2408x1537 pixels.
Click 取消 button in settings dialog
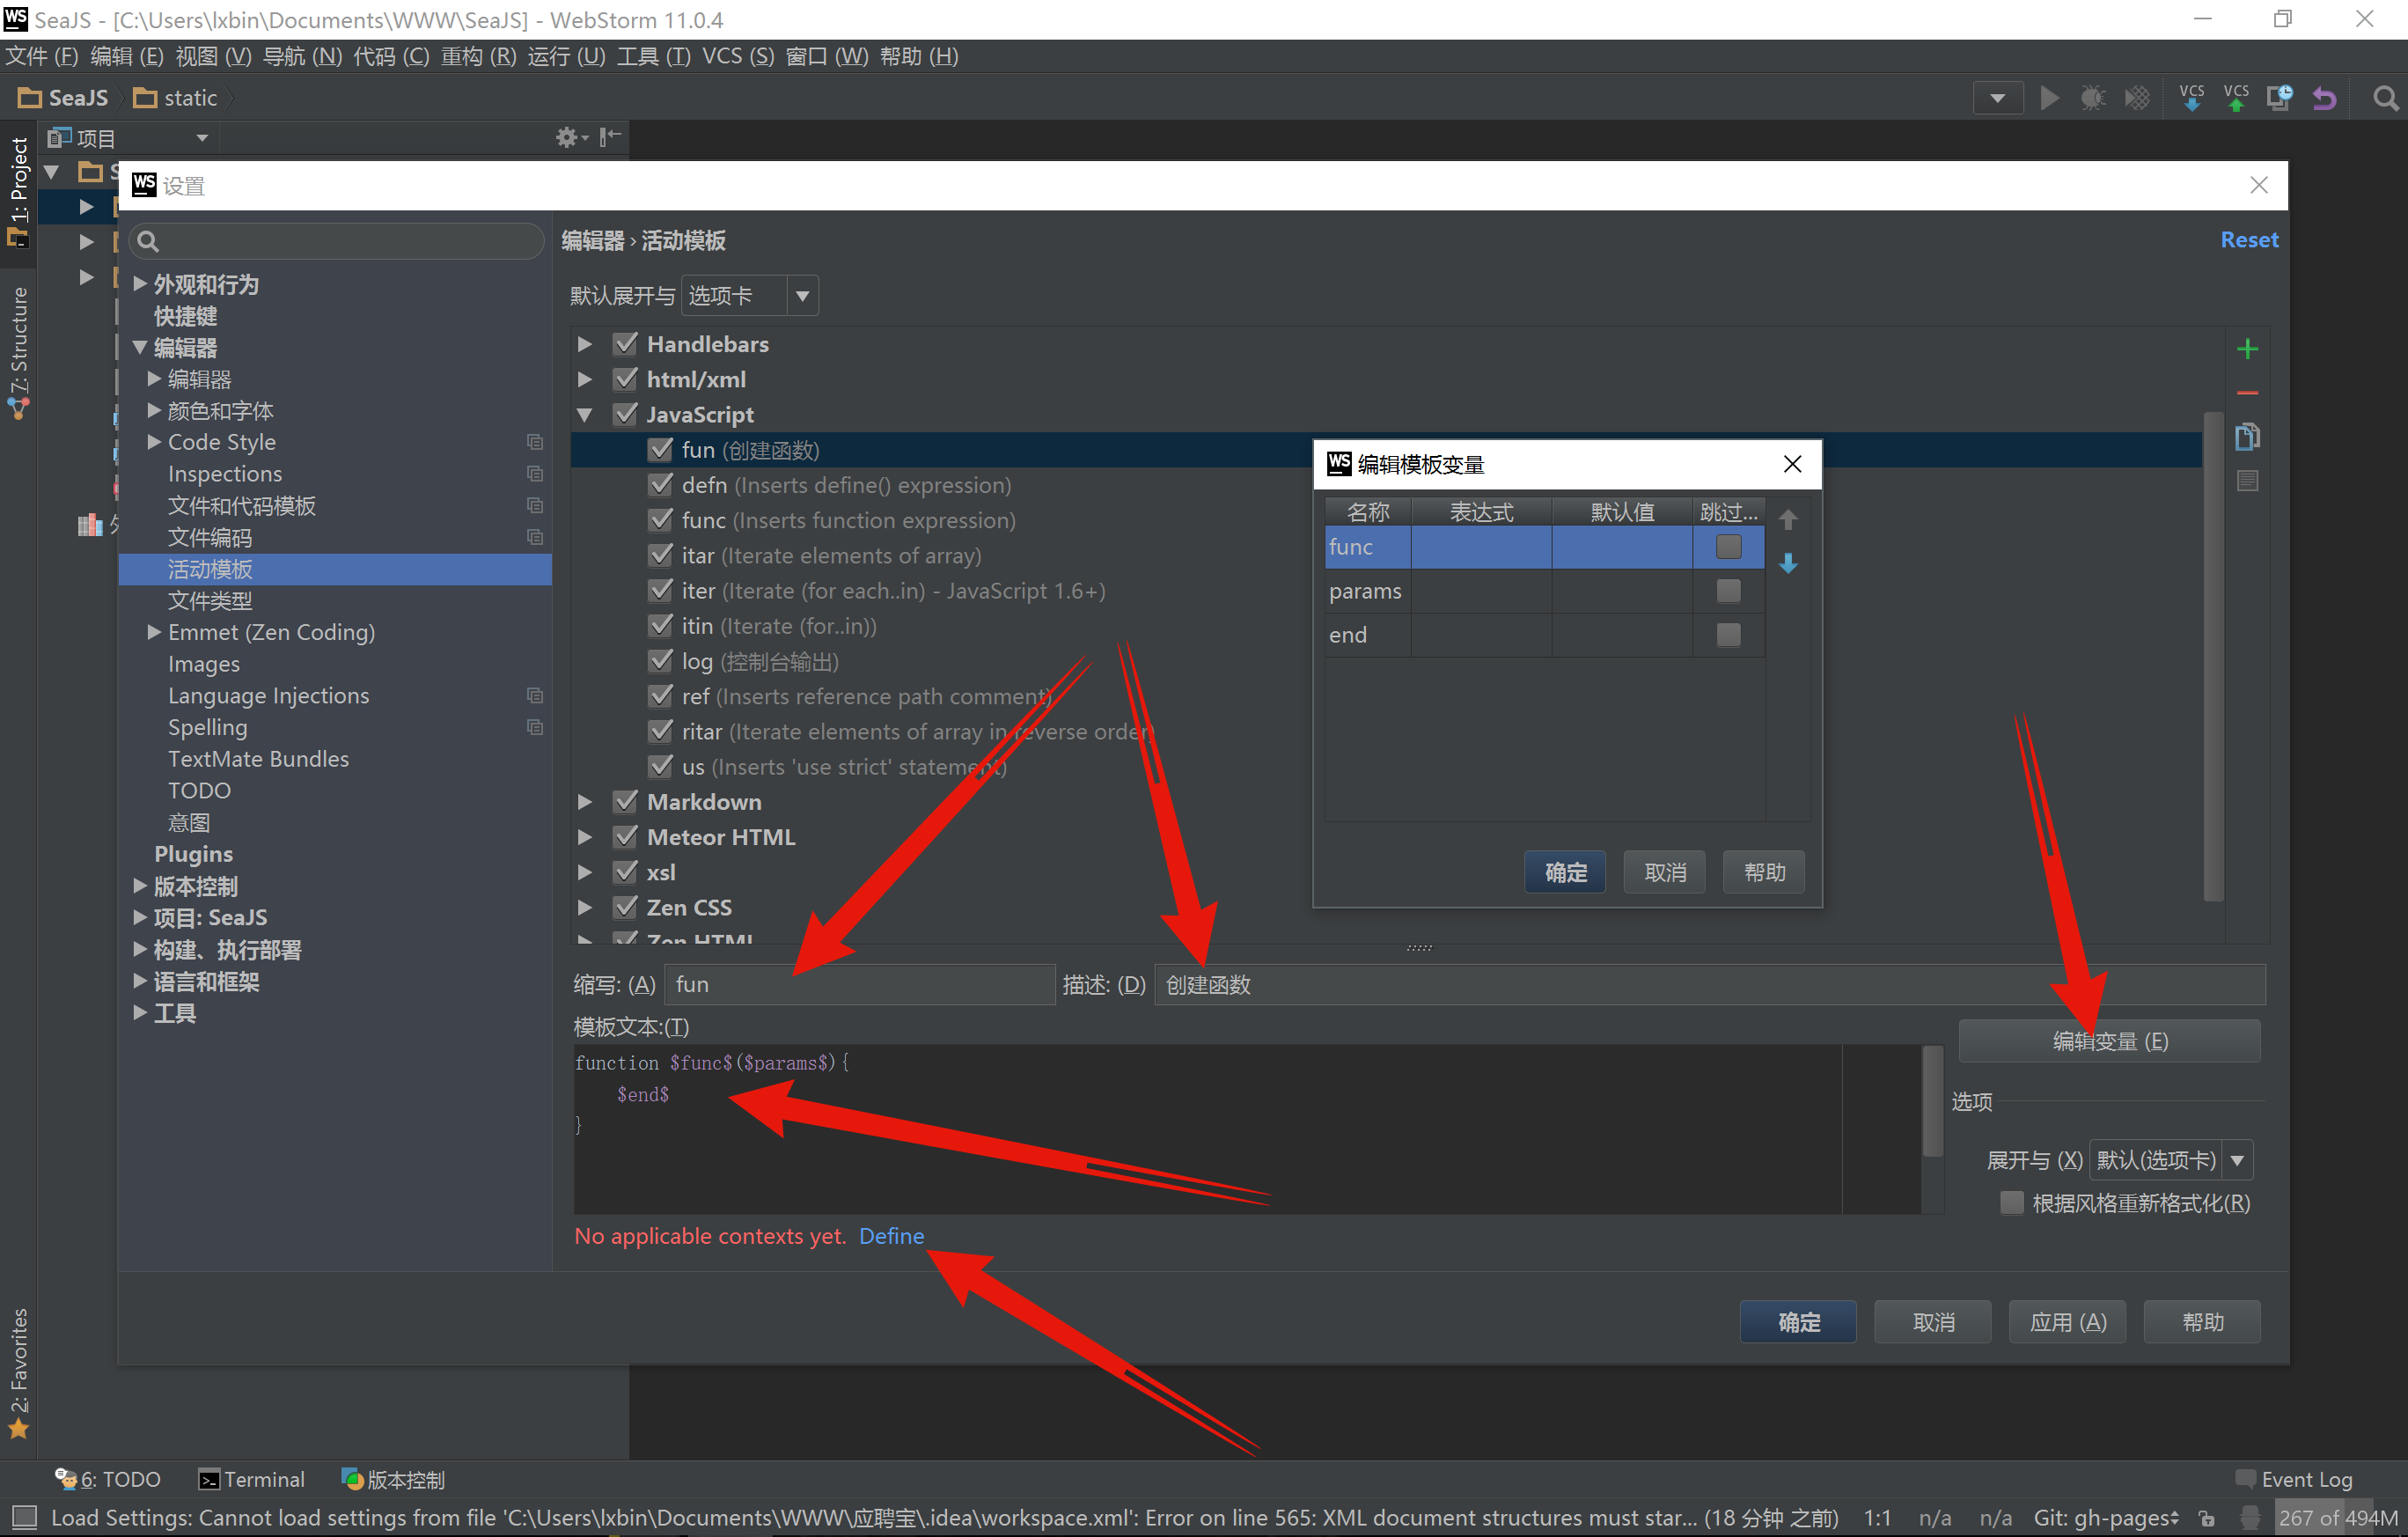coord(1933,1322)
